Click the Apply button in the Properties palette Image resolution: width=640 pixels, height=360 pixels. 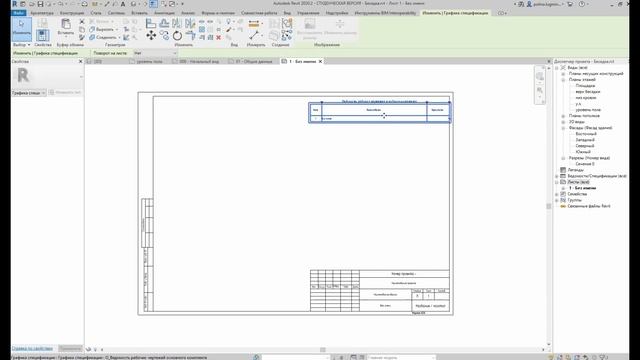click(70, 349)
